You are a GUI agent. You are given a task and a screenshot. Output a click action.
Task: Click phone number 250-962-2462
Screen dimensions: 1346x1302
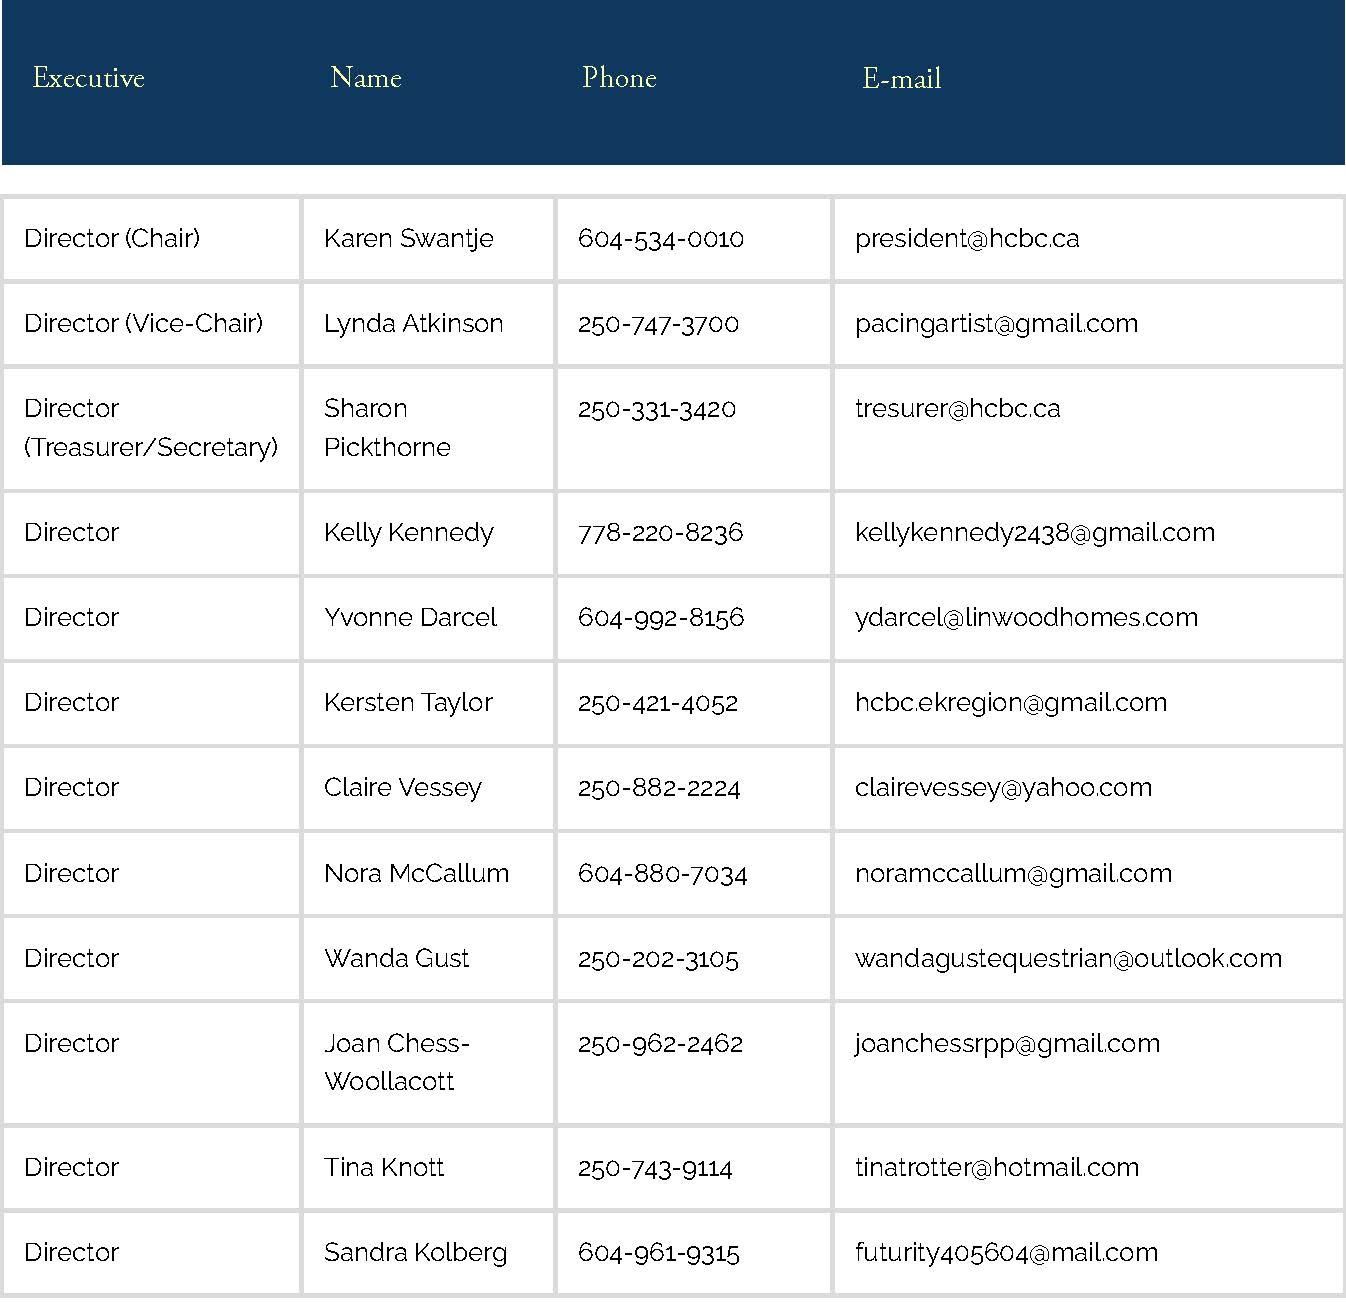[x=660, y=1043]
